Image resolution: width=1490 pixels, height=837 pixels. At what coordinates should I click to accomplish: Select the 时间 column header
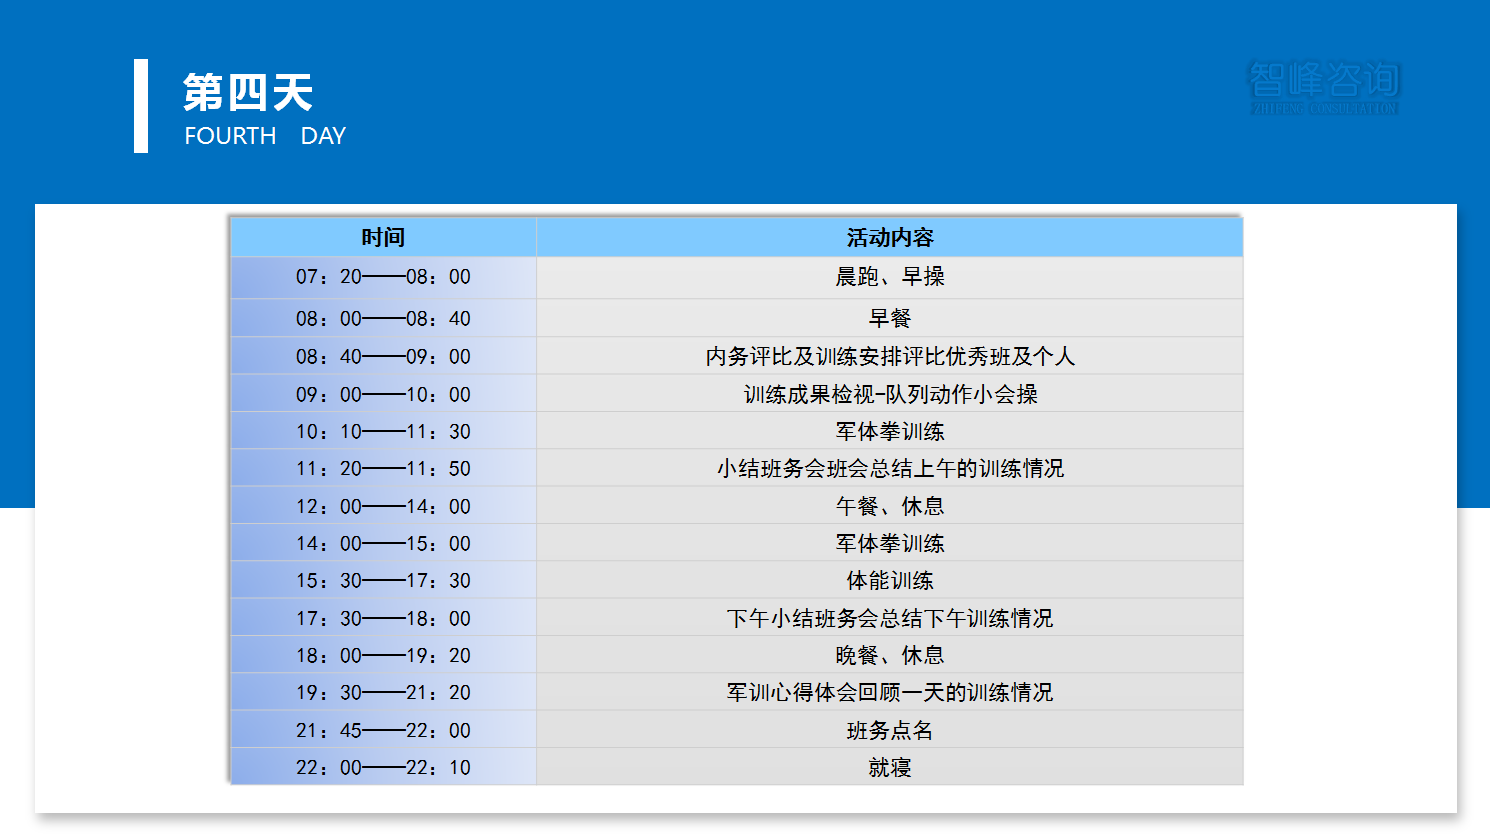click(x=383, y=238)
